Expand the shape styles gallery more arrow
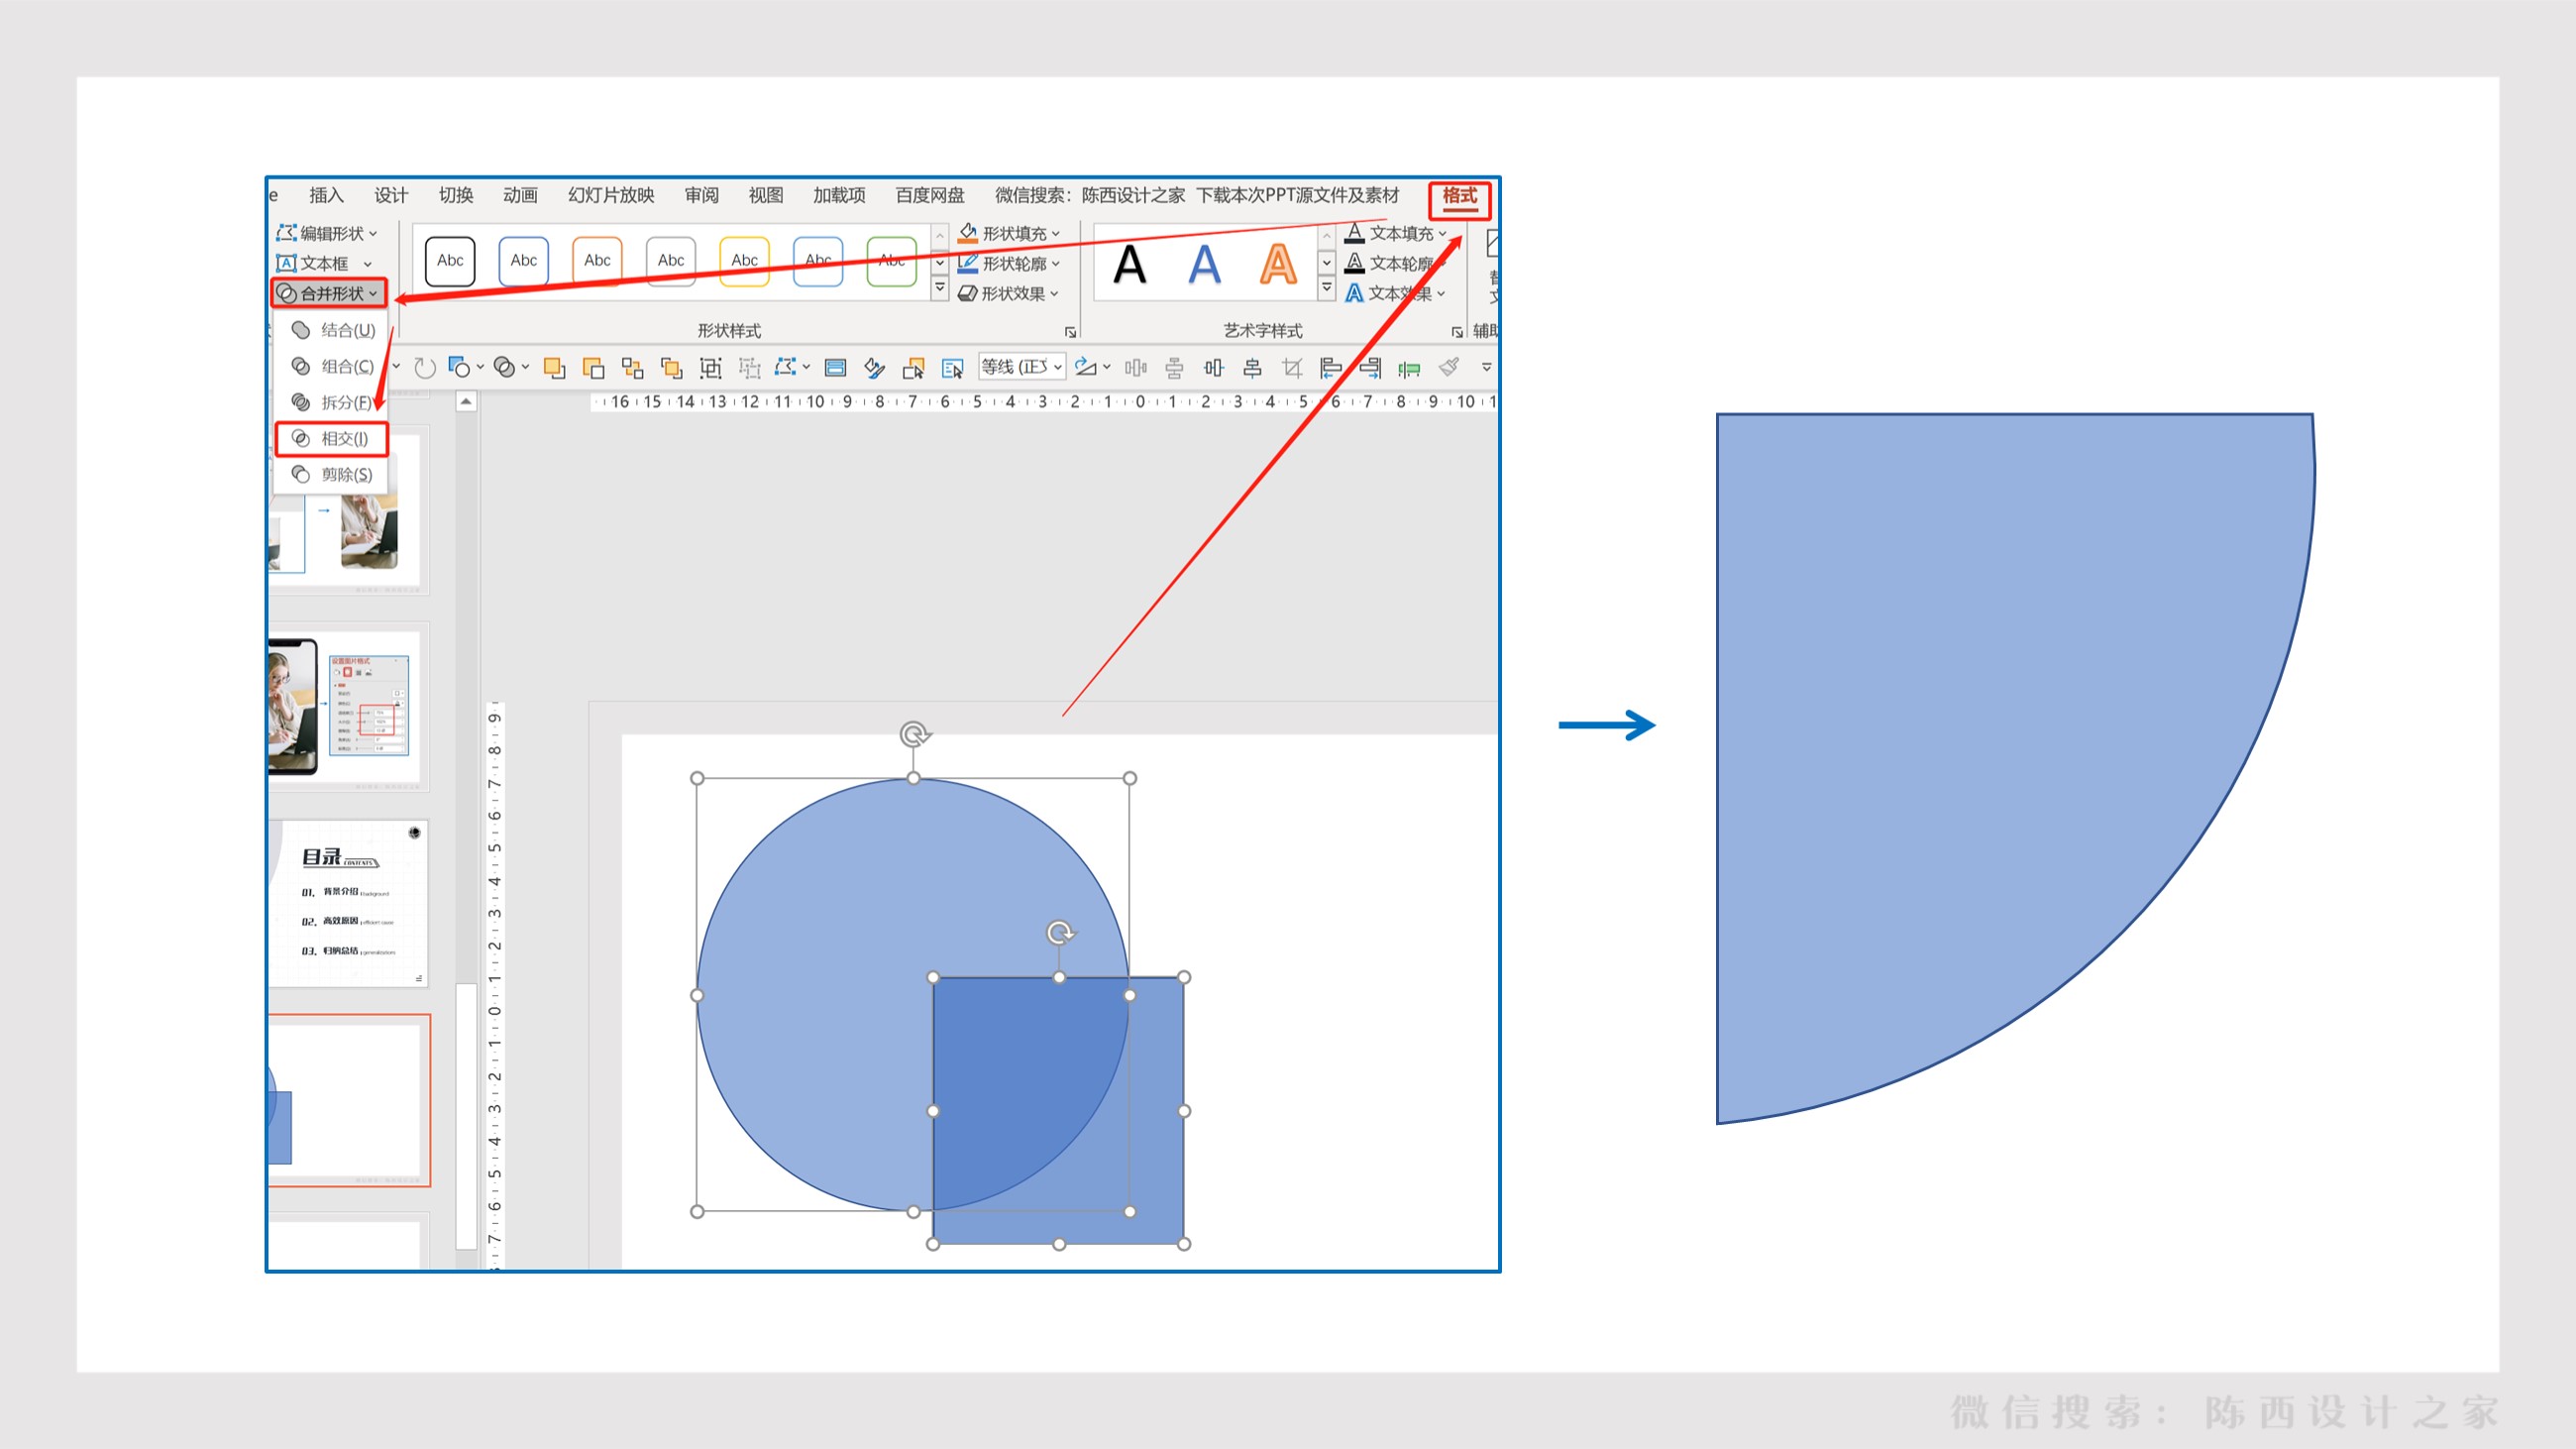2576x1449 pixels. click(939, 288)
